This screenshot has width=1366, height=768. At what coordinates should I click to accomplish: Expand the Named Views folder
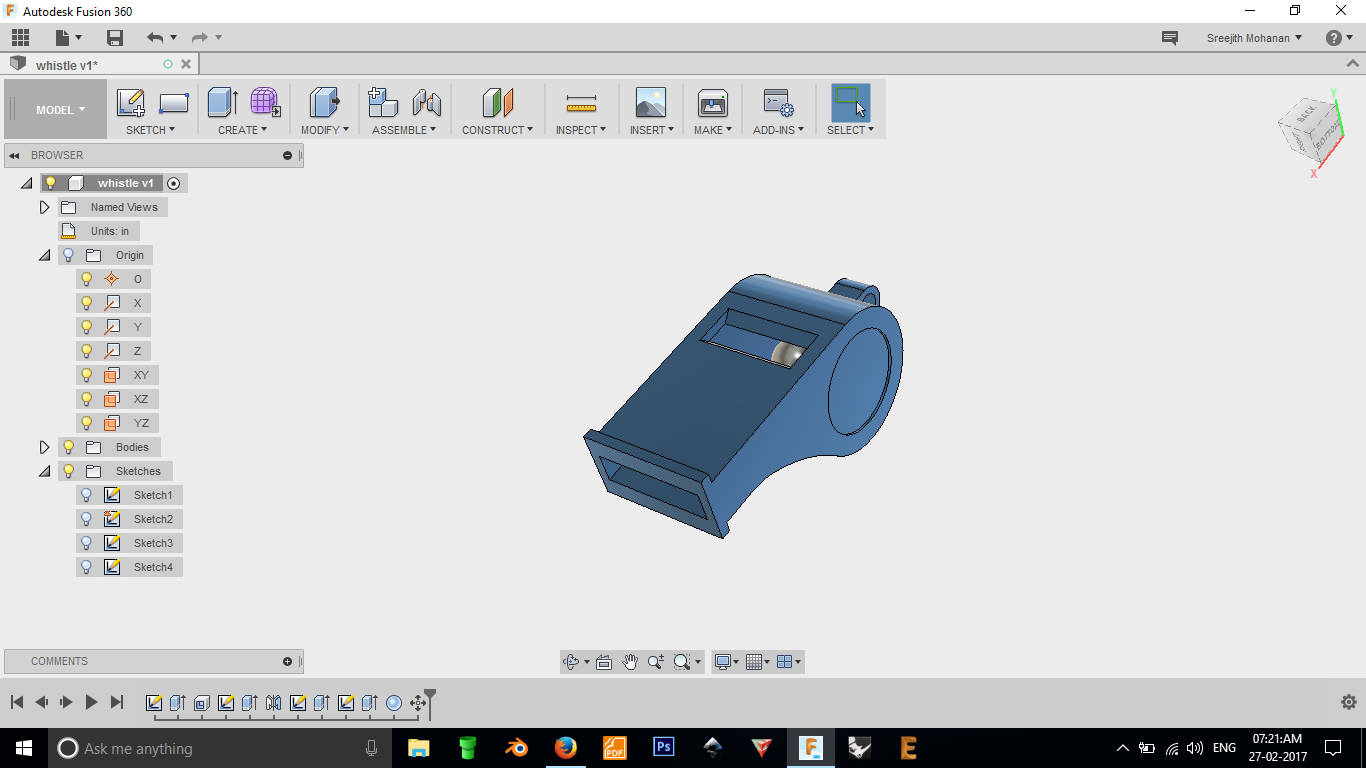44,207
